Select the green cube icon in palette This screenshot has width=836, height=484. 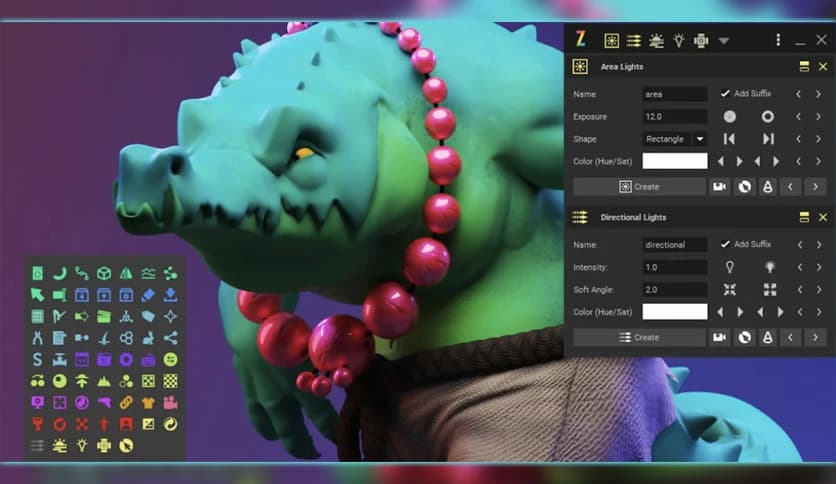point(104,273)
